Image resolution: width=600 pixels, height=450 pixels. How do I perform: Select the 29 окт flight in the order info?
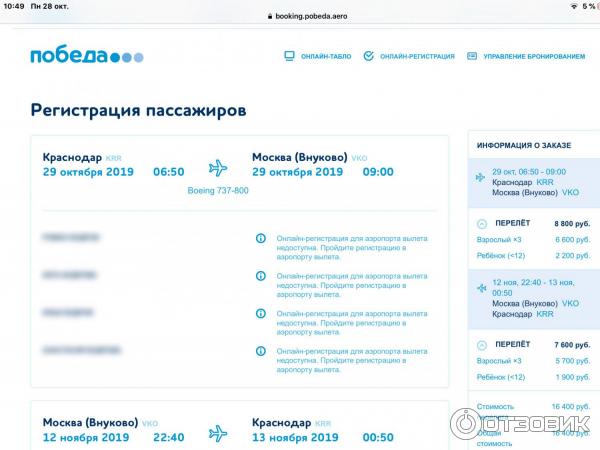click(x=535, y=182)
